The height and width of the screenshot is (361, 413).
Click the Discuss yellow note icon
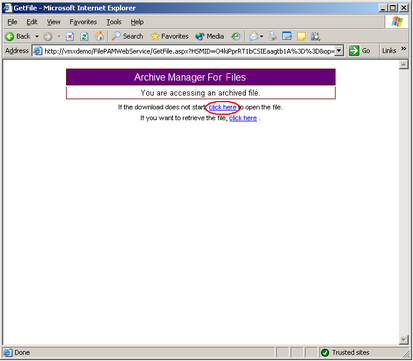301,36
